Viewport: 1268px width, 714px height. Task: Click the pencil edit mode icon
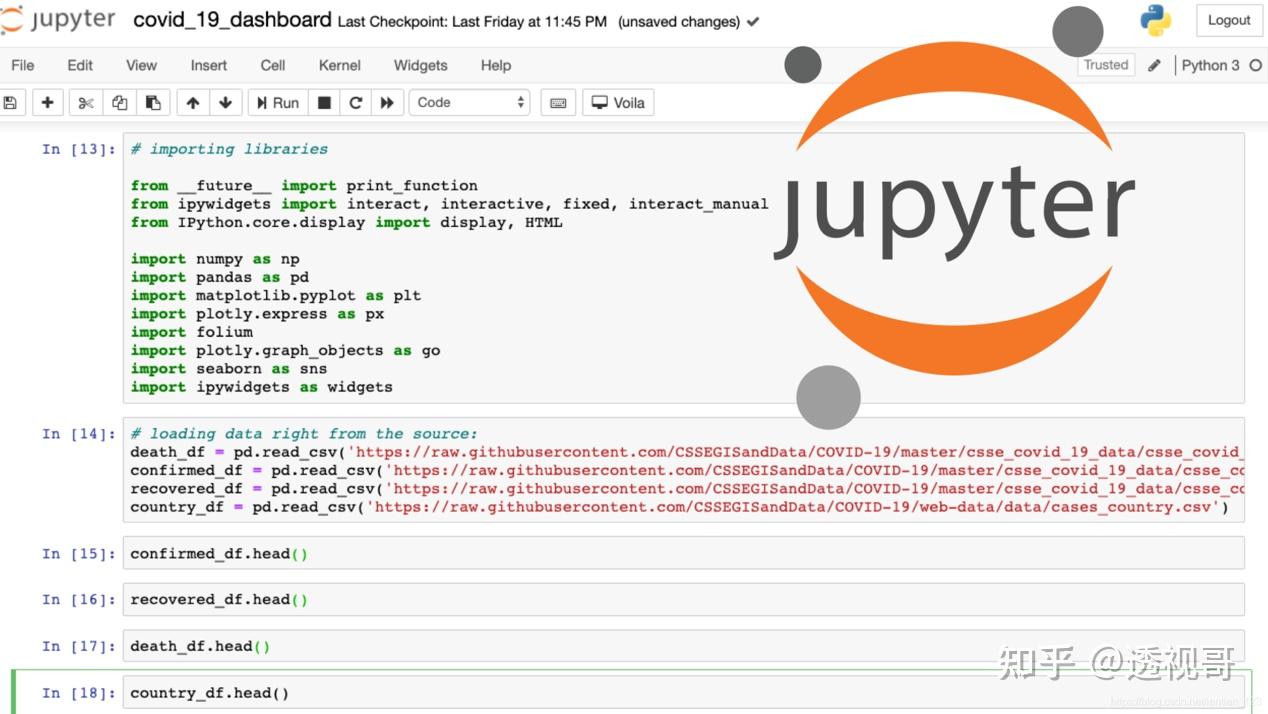[x=1154, y=65]
